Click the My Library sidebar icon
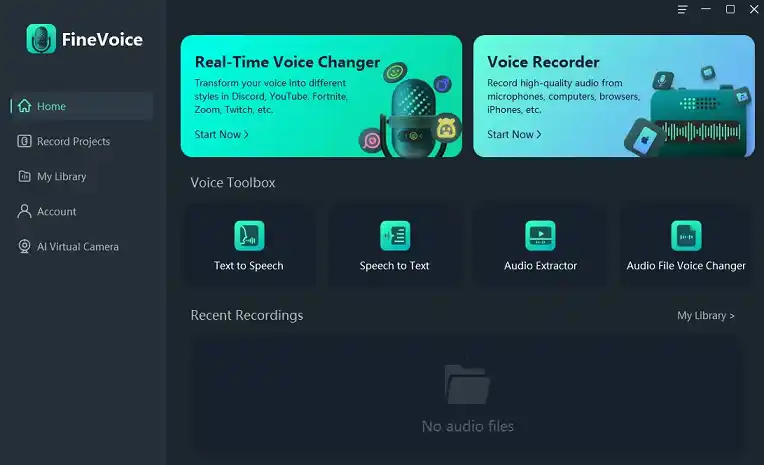764x465 pixels. click(x=24, y=176)
